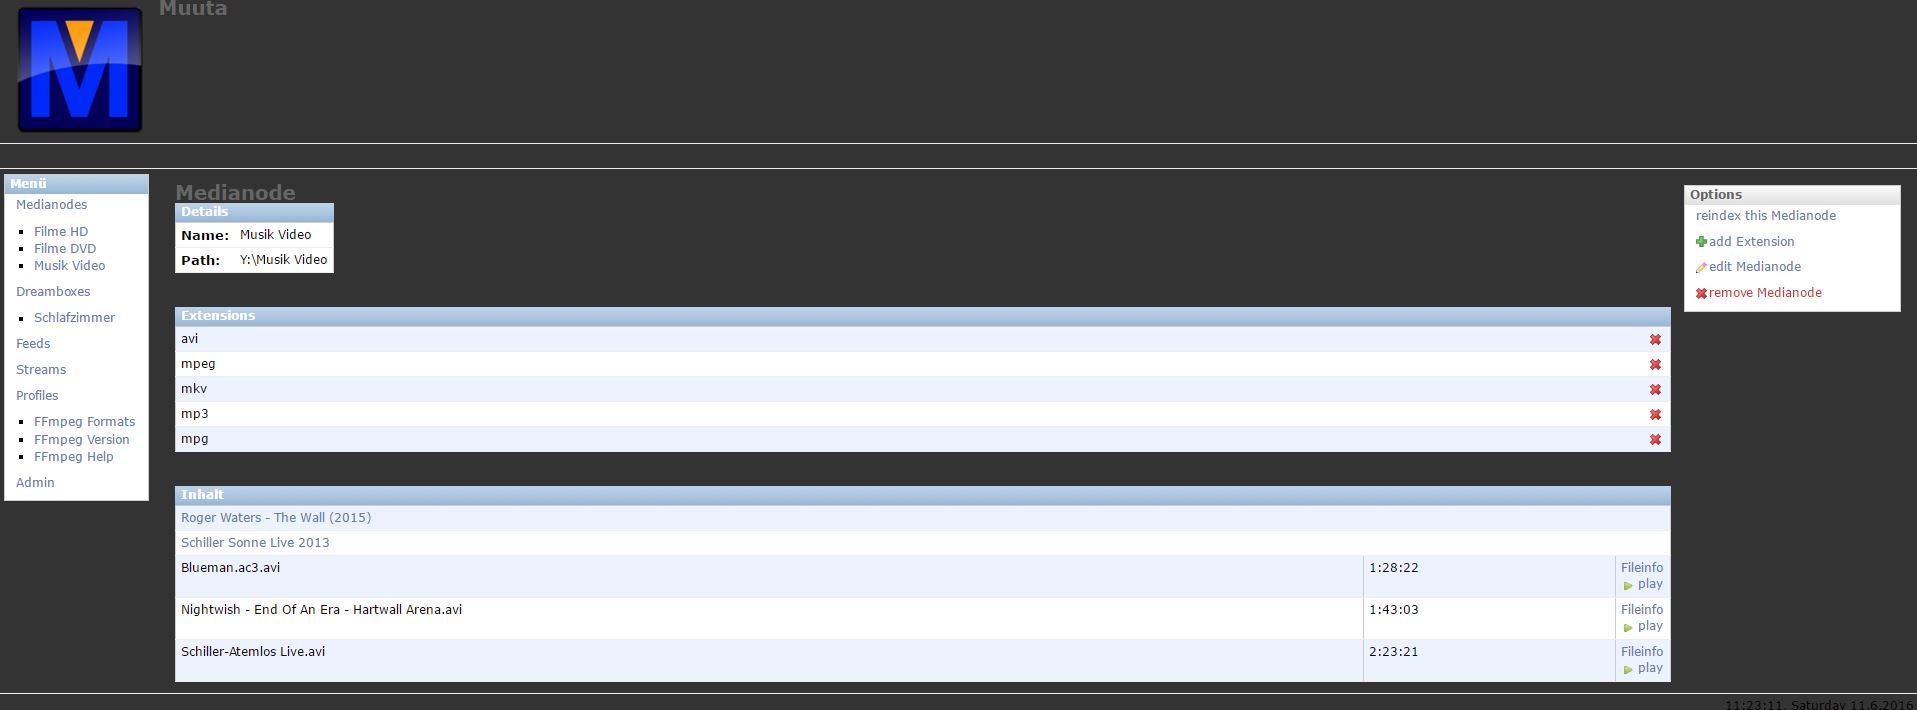Image resolution: width=1917 pixels, height=710 pixels.
Task: Click red X remove Medianode icon
Action: tap(1701, 293)
